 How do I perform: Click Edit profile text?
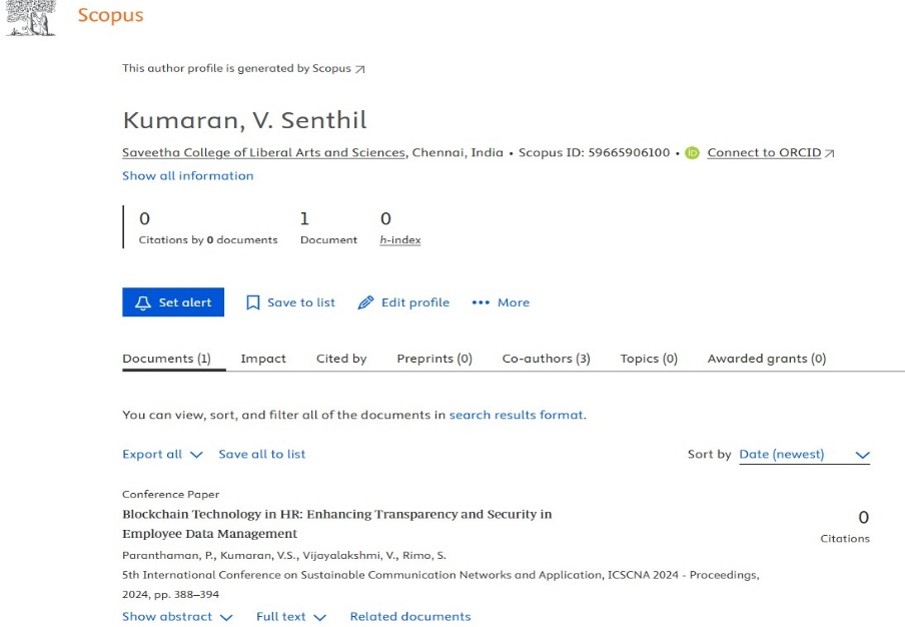[x=415, y=303]
